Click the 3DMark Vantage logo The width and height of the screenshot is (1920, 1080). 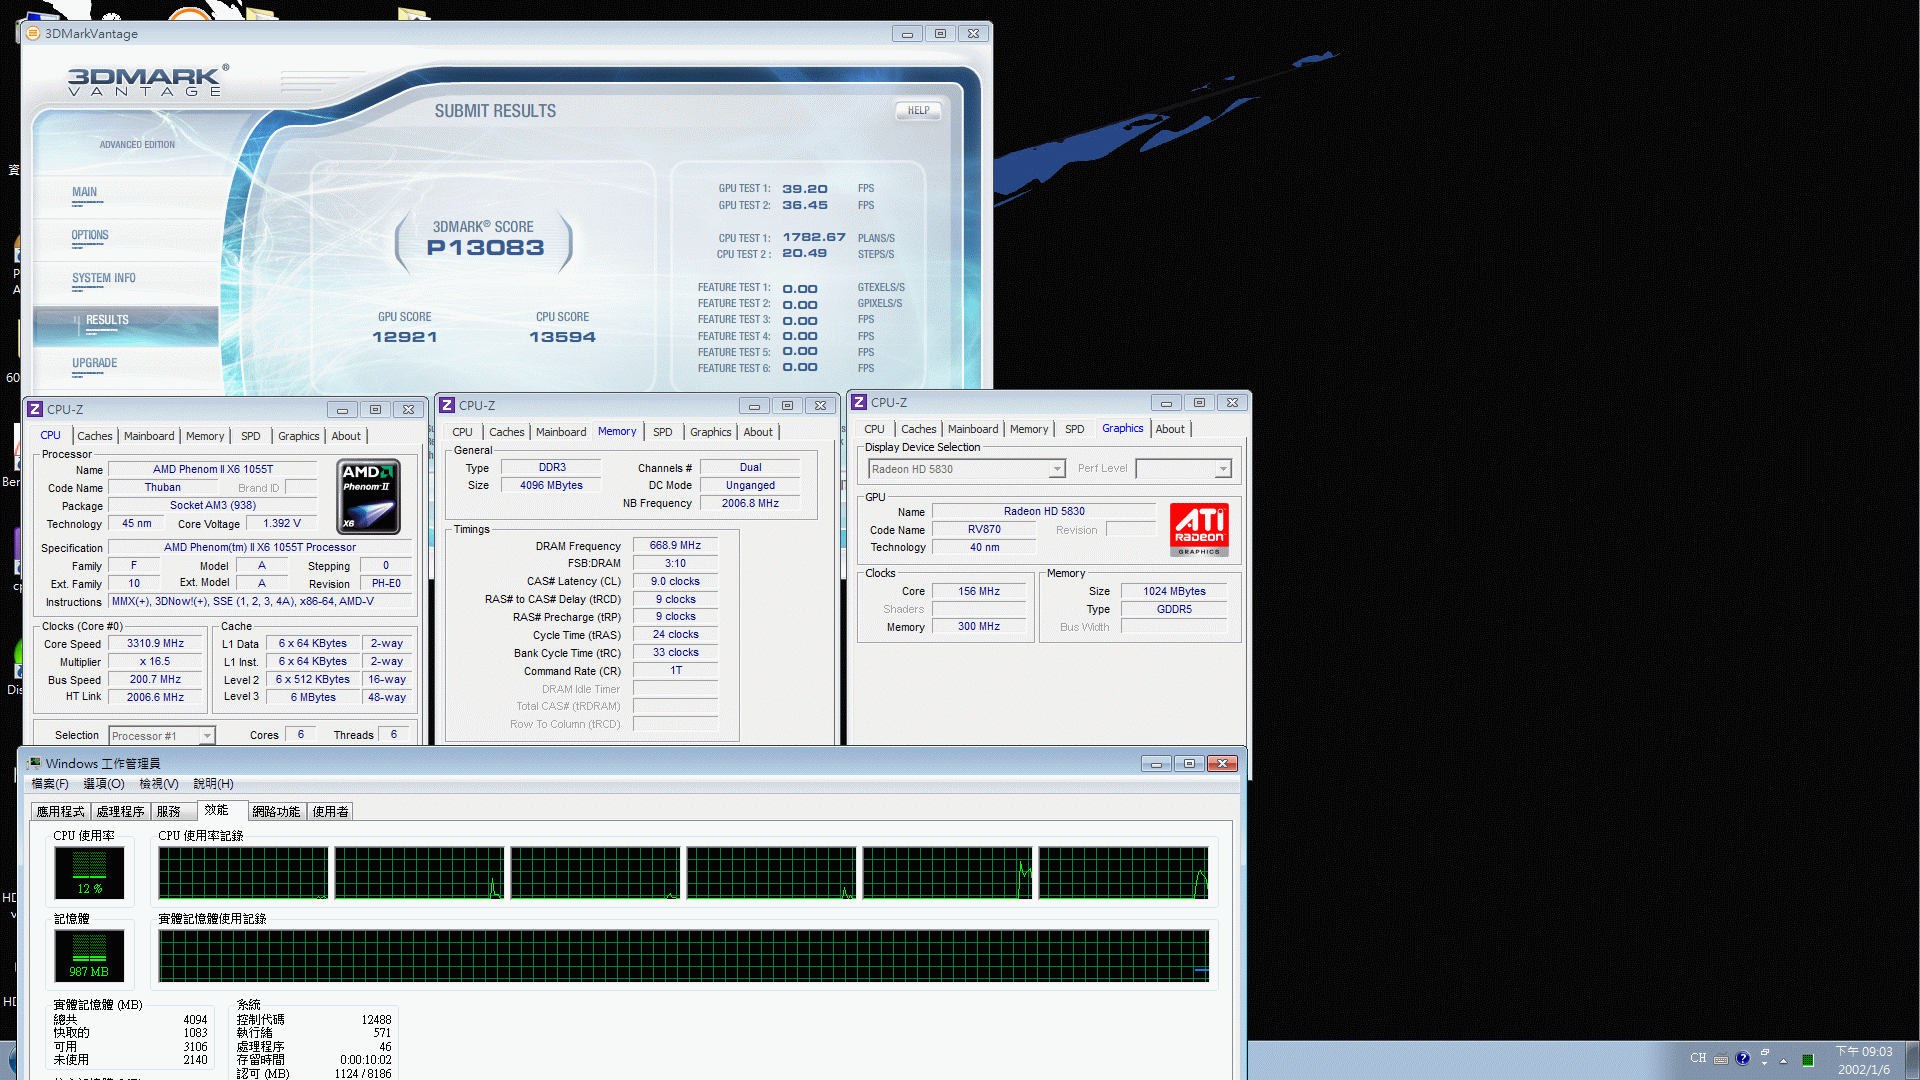point(148,81)
